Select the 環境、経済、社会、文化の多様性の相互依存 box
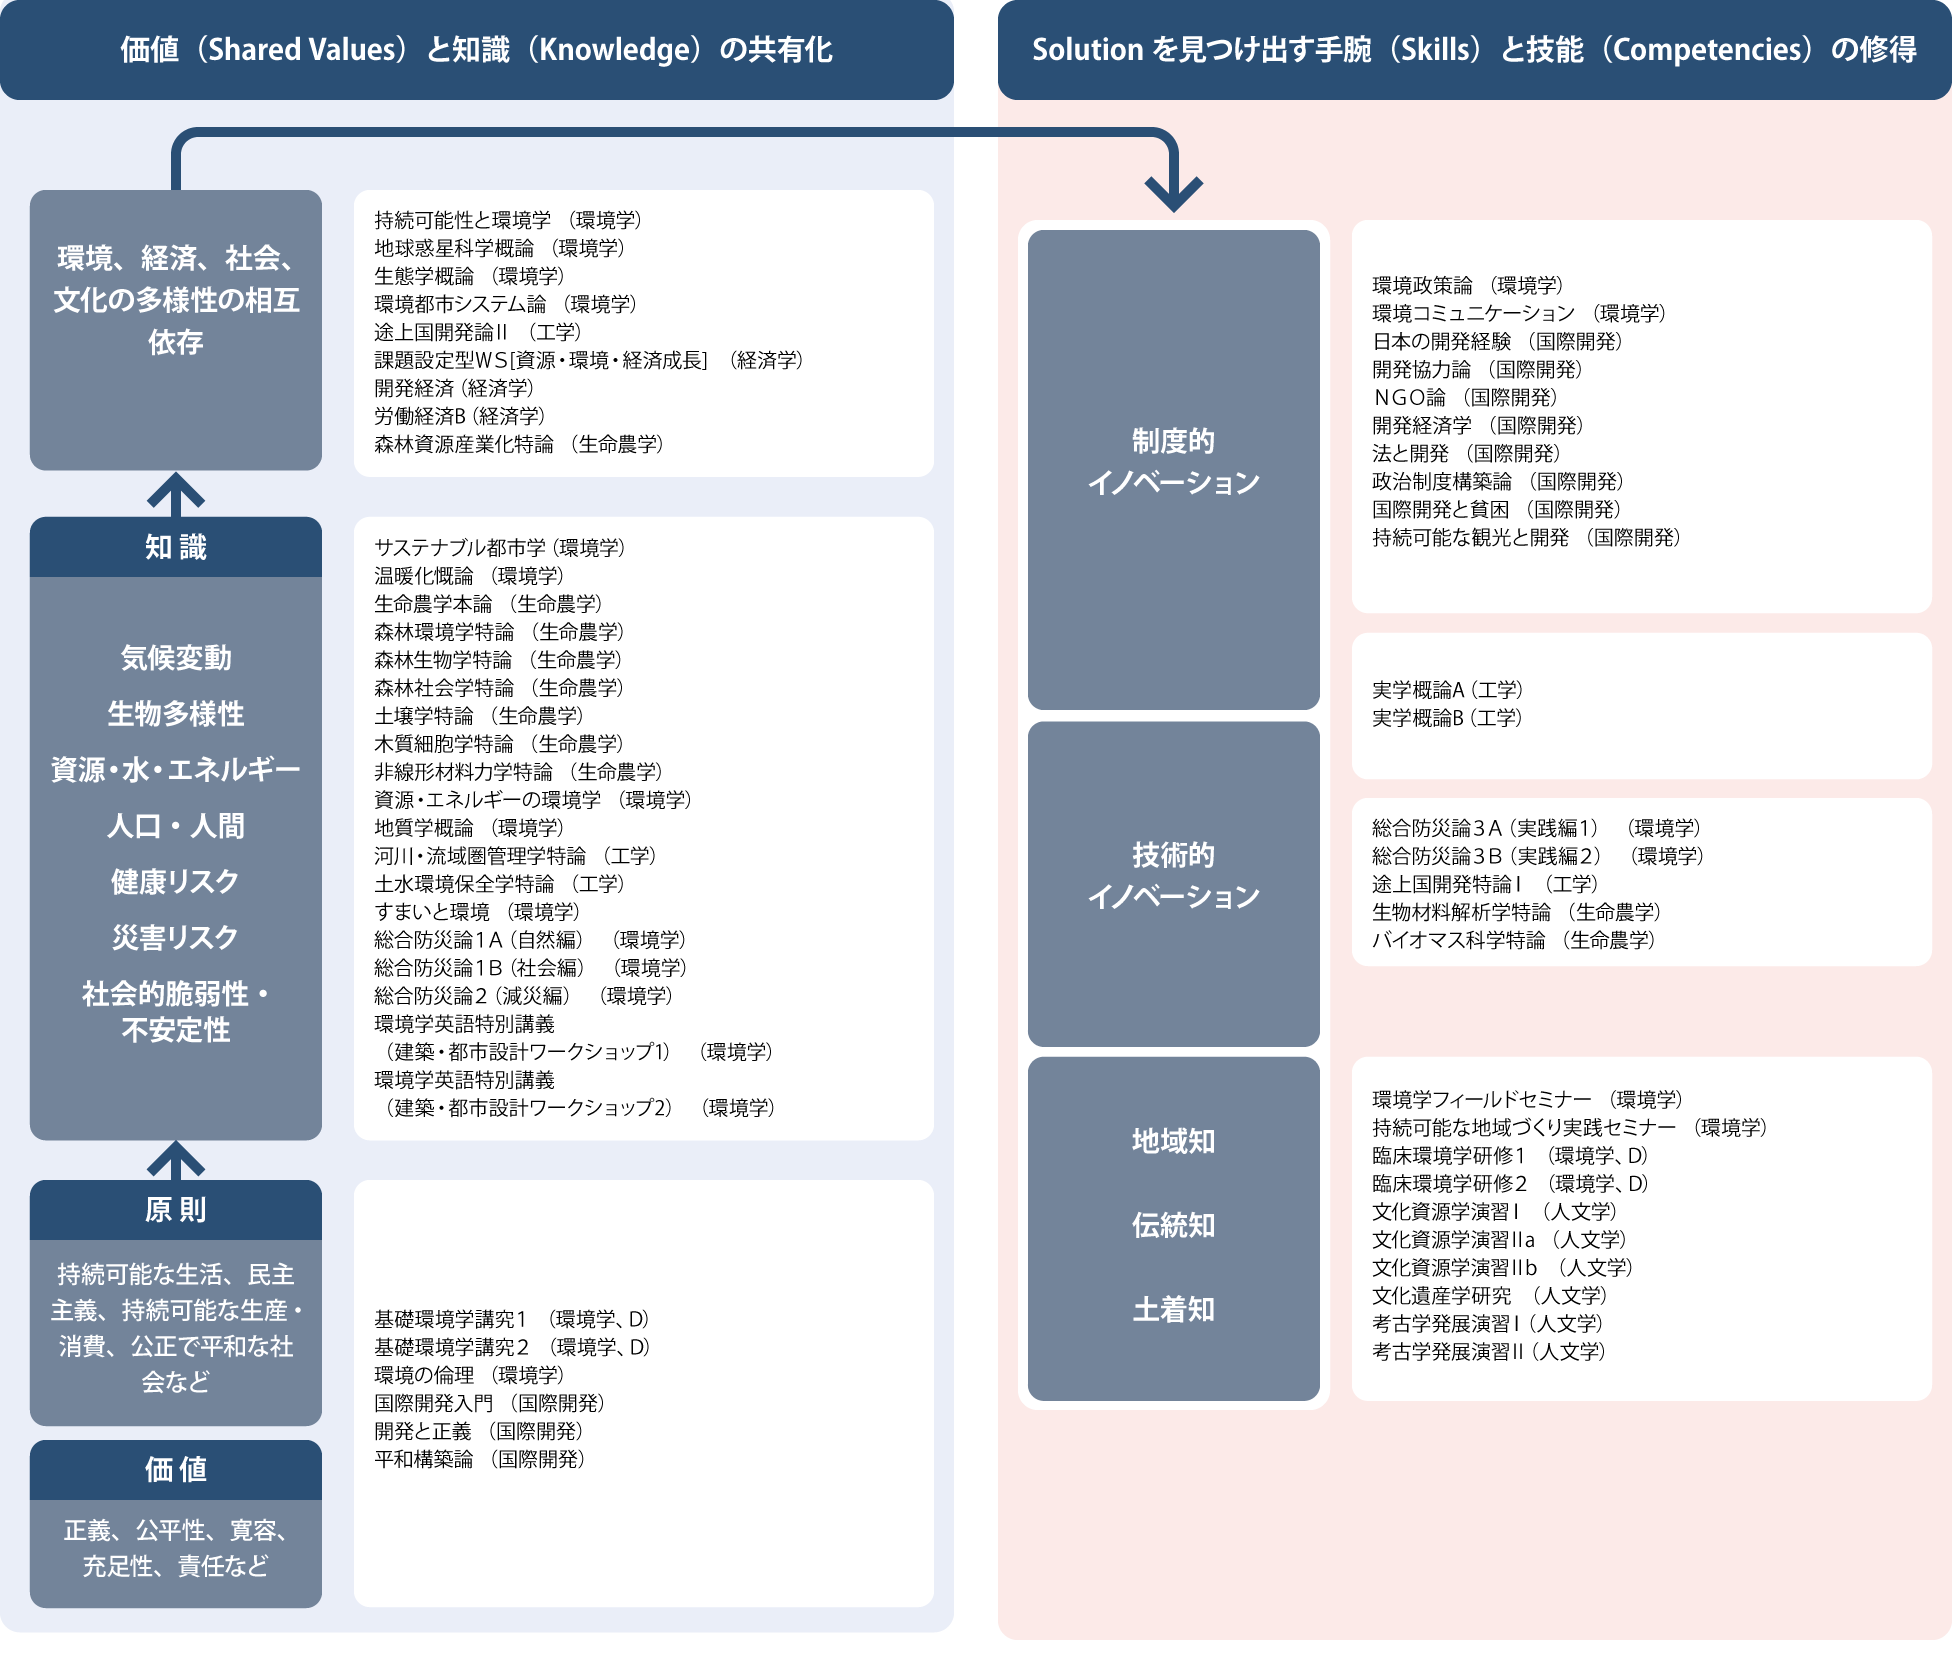The width and height of the screenshot is (1952, 1664). click(176, 330)
